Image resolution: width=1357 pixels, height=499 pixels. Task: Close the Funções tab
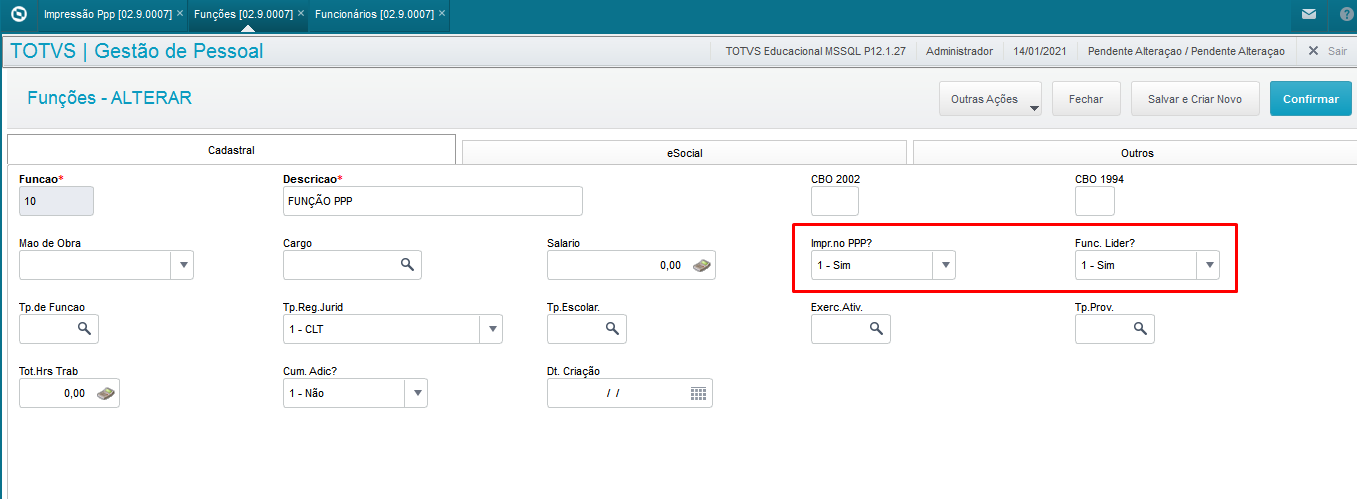301,14
